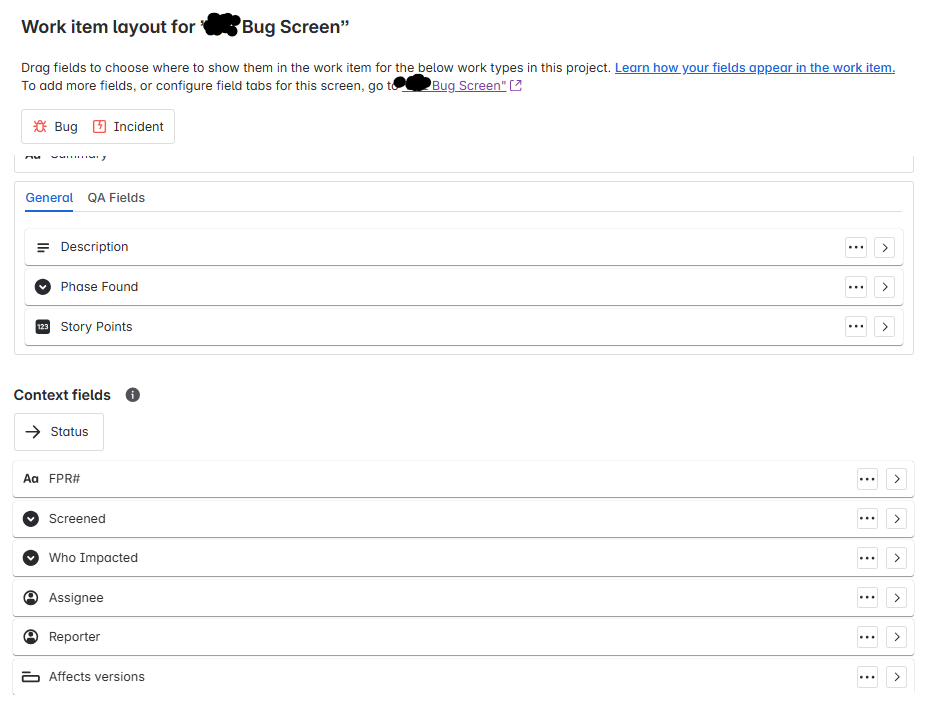Switch to the QA Fields tab
930x710 pixels.
coord(116,198)
